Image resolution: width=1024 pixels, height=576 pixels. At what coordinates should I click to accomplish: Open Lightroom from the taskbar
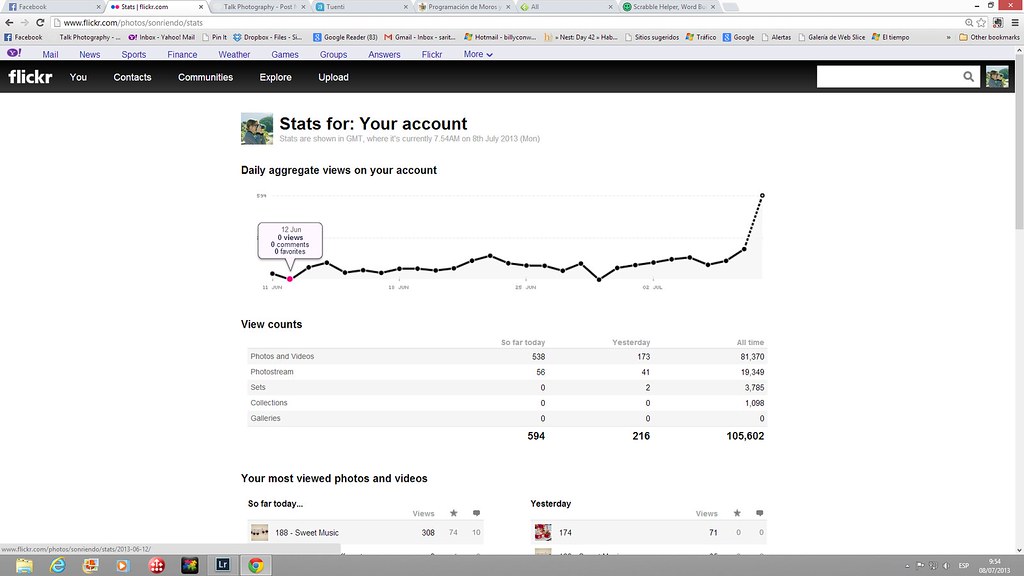tap(222, 565)
